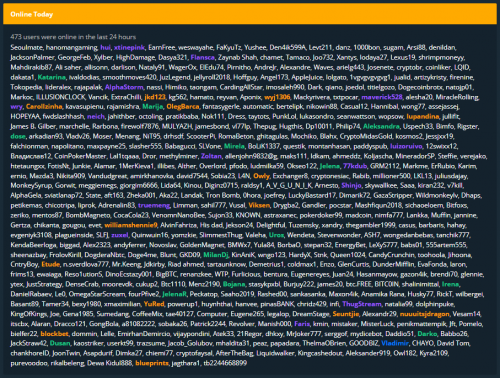The image size is (500, 378).
Task: Open williamshennie9's profile
Action: pyautogui.click(x=131, y=225)
